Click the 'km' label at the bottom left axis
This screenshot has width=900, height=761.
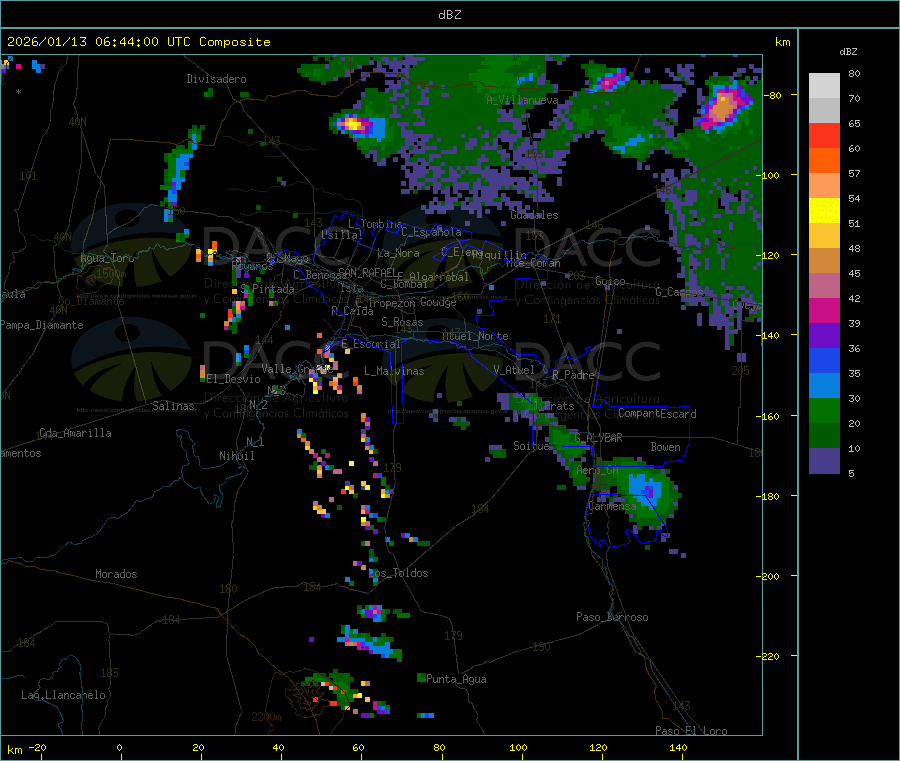[14, 750]
